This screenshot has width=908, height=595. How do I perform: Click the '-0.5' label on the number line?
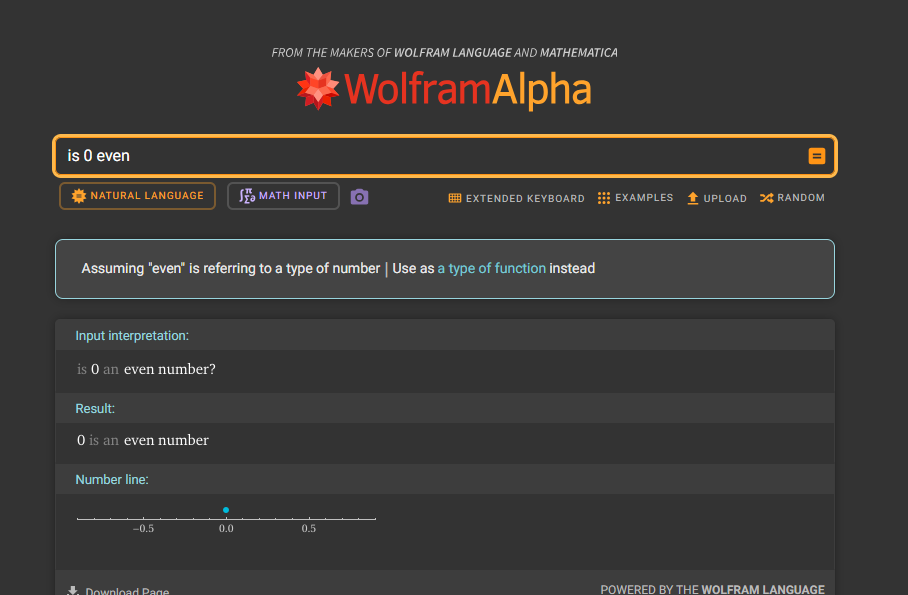tap(143, 528)
